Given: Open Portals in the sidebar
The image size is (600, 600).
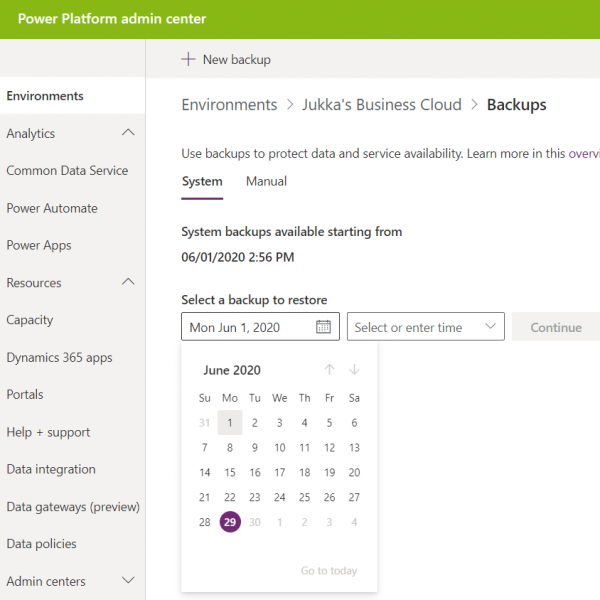Looking at the screenshot, I should 25,395.
